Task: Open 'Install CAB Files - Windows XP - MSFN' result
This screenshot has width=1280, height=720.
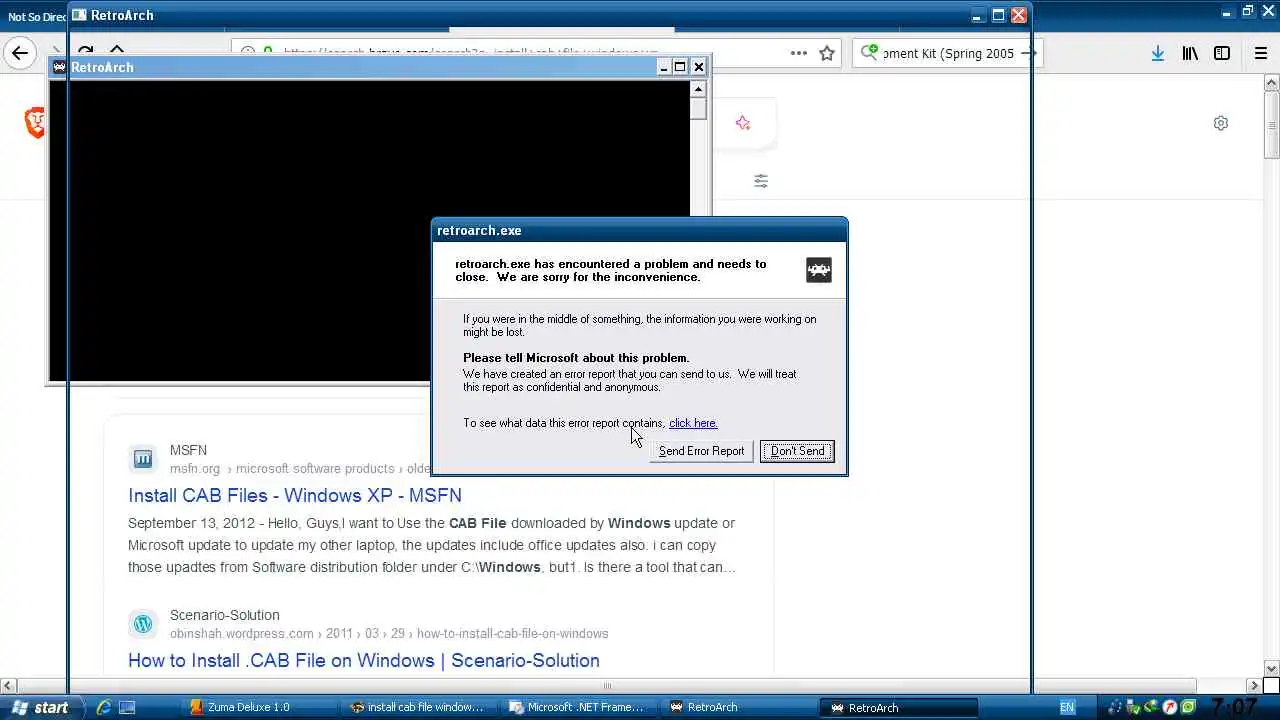Action: pos(295,495)
